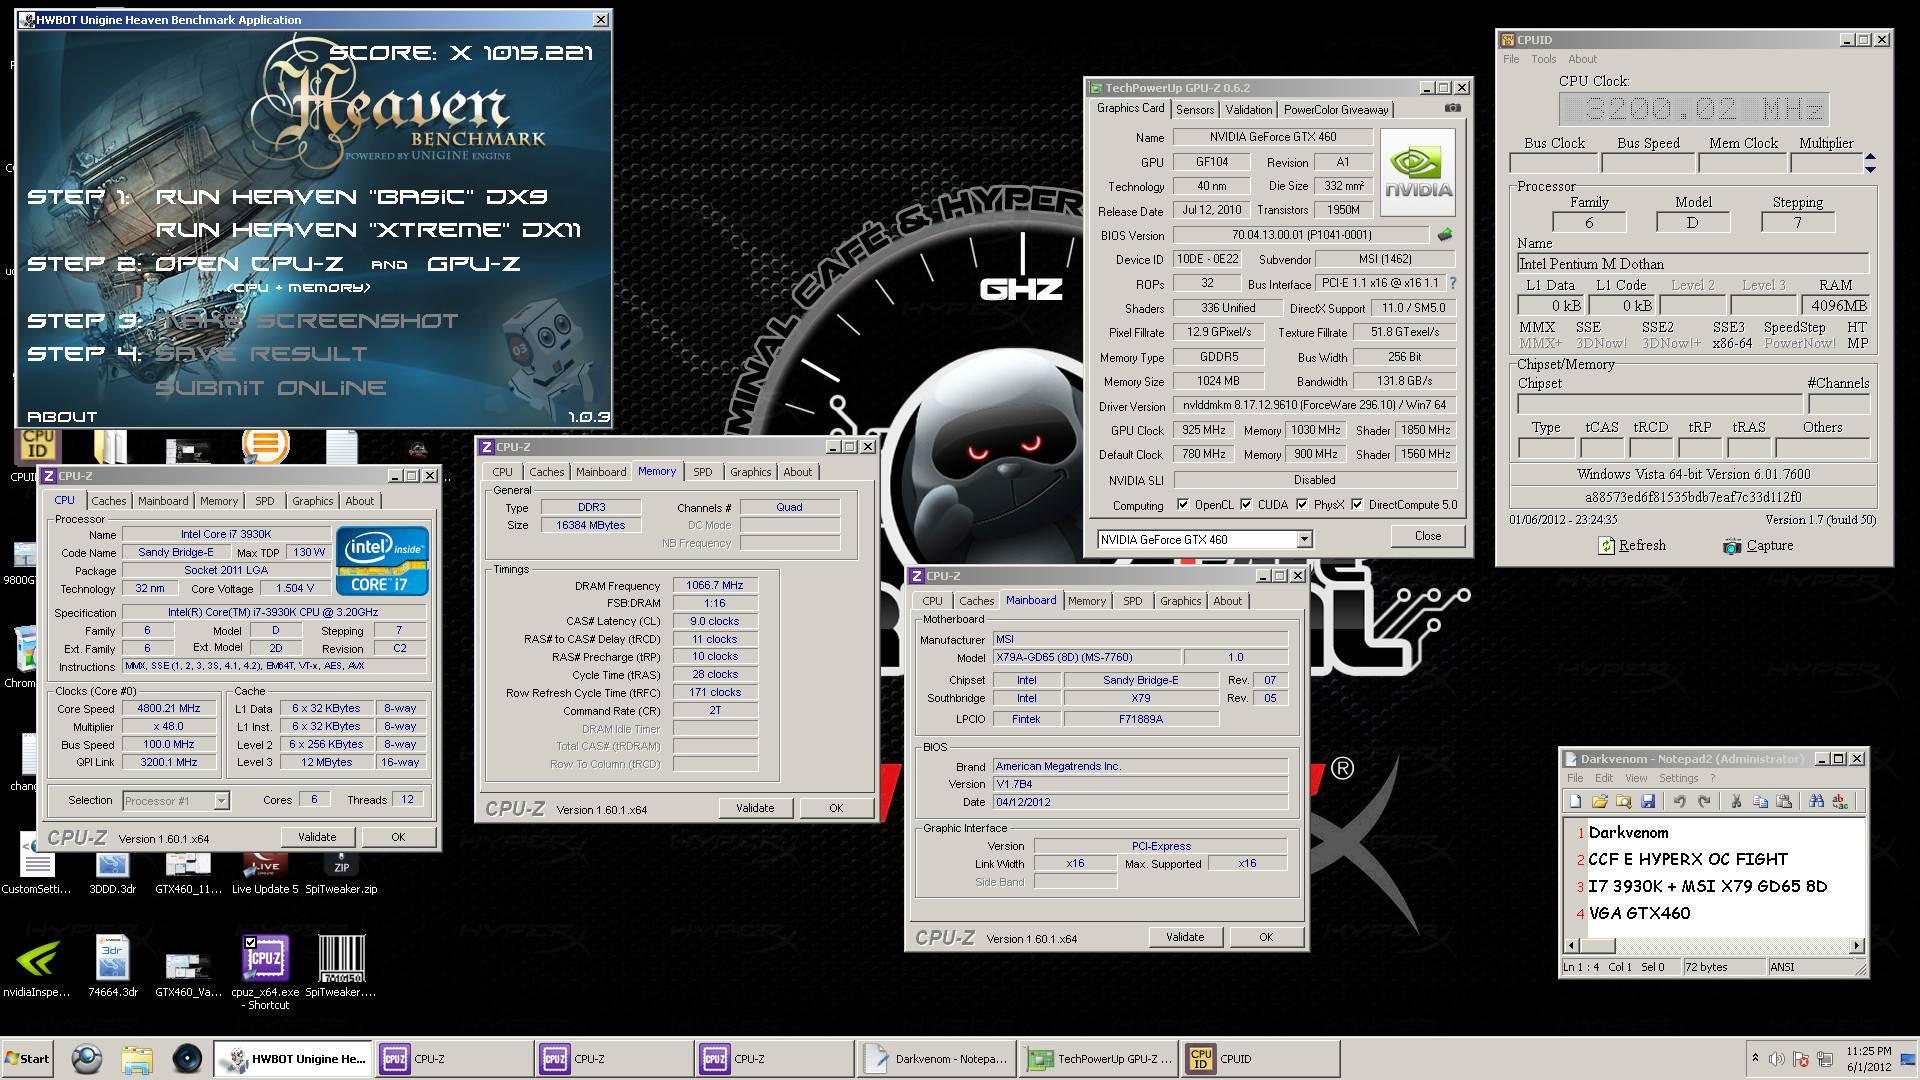The height and width of the screenshot is (1080, 1920).
Task: Click the text line "VGA GTX460" in Notepad2
Action: pos(1639,913)
